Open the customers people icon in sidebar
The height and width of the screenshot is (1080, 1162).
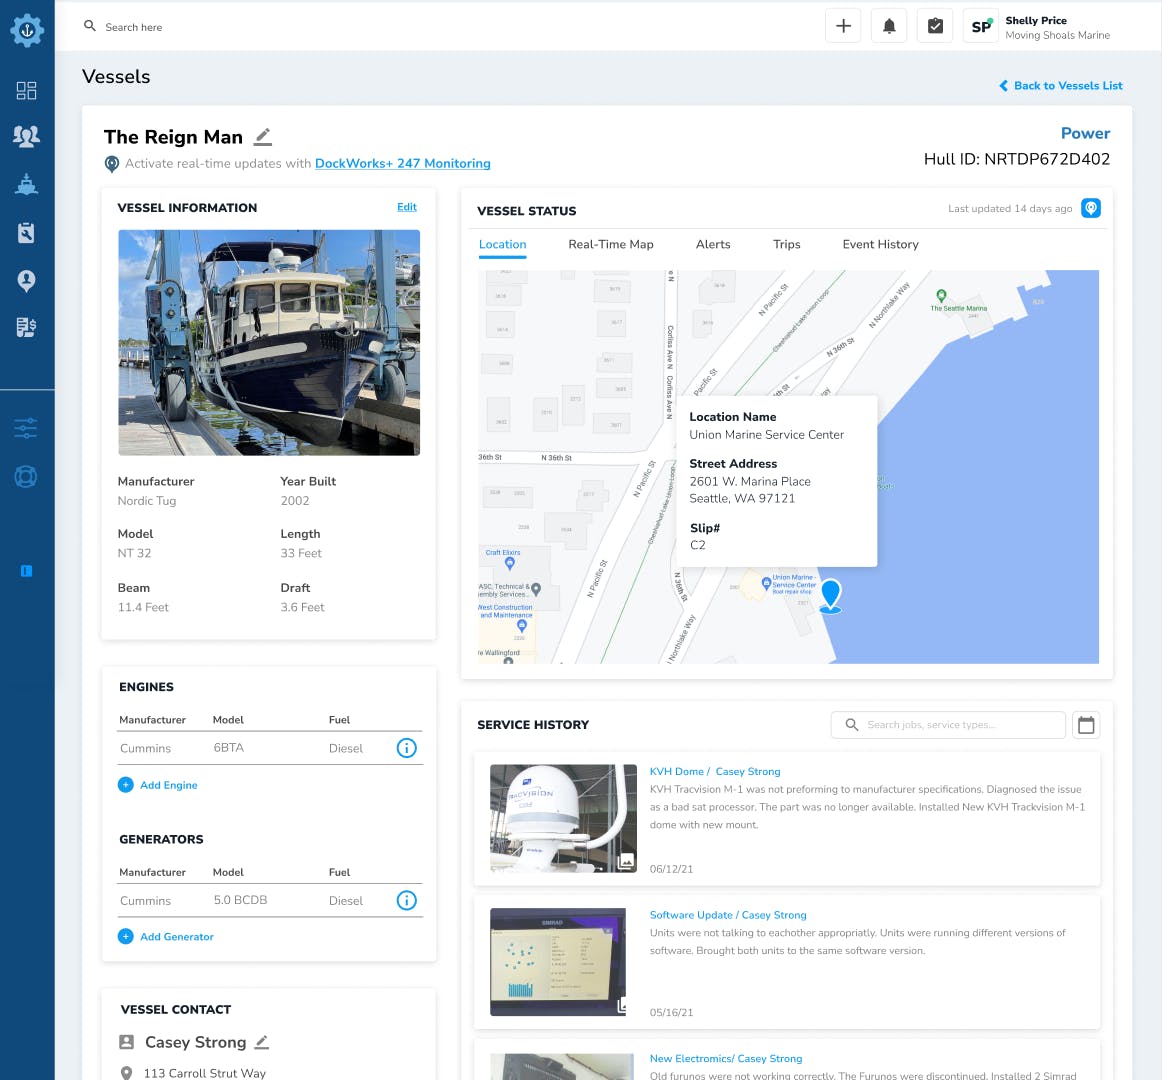click(27, 136)
